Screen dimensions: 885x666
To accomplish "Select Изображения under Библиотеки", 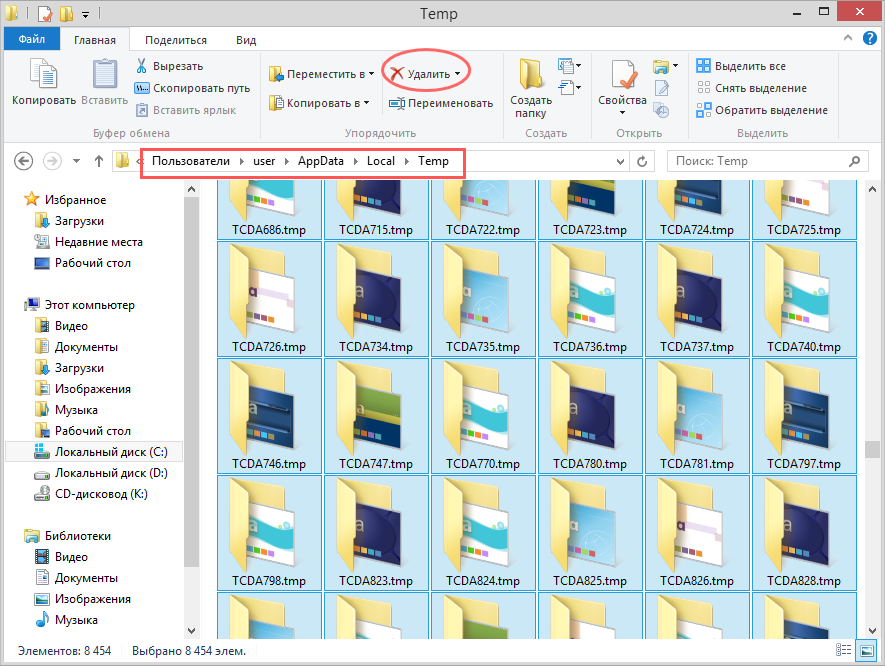I will pyautogui.click(x=93, y=599).
